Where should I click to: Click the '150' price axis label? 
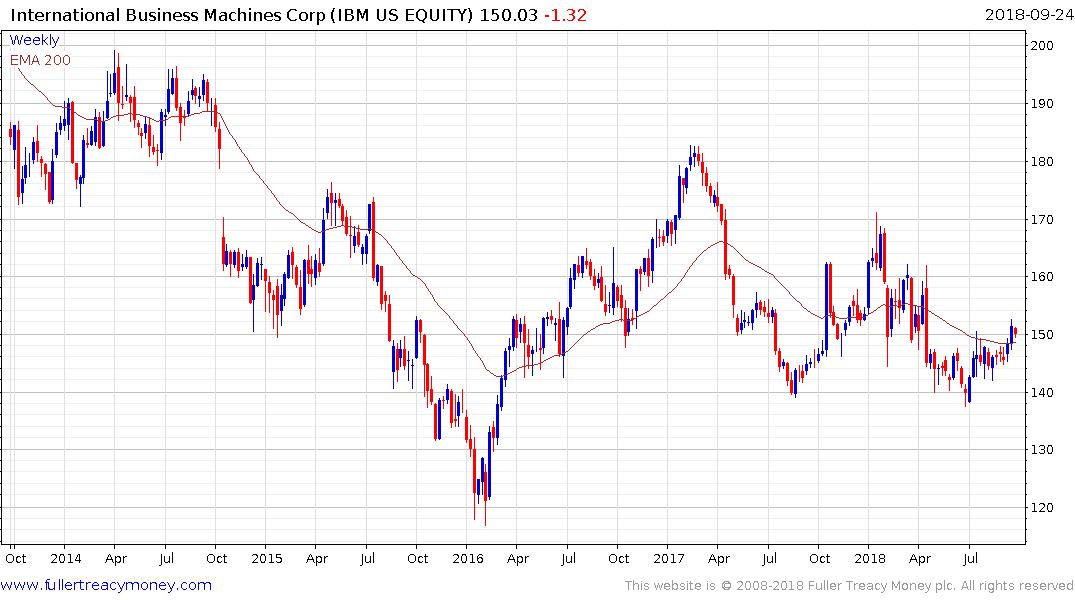tap(1041, 335)
